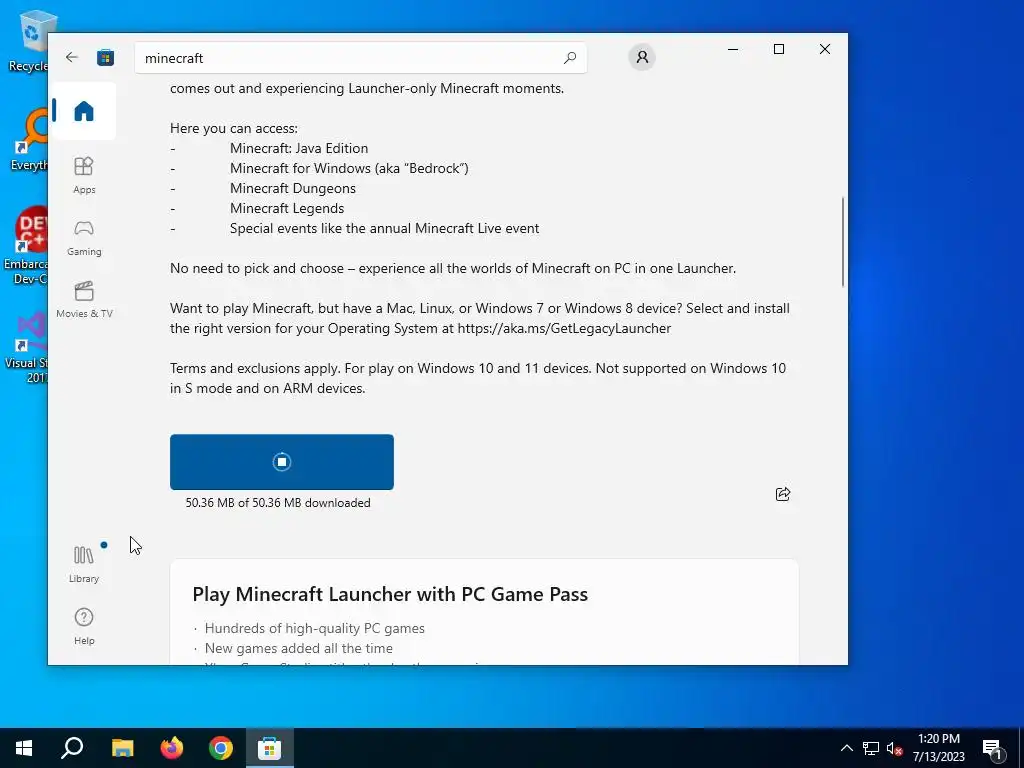
Task: Click the https://aka.ms/GetLegacyLauncher URL text
Action: click(x=564, y=328)
